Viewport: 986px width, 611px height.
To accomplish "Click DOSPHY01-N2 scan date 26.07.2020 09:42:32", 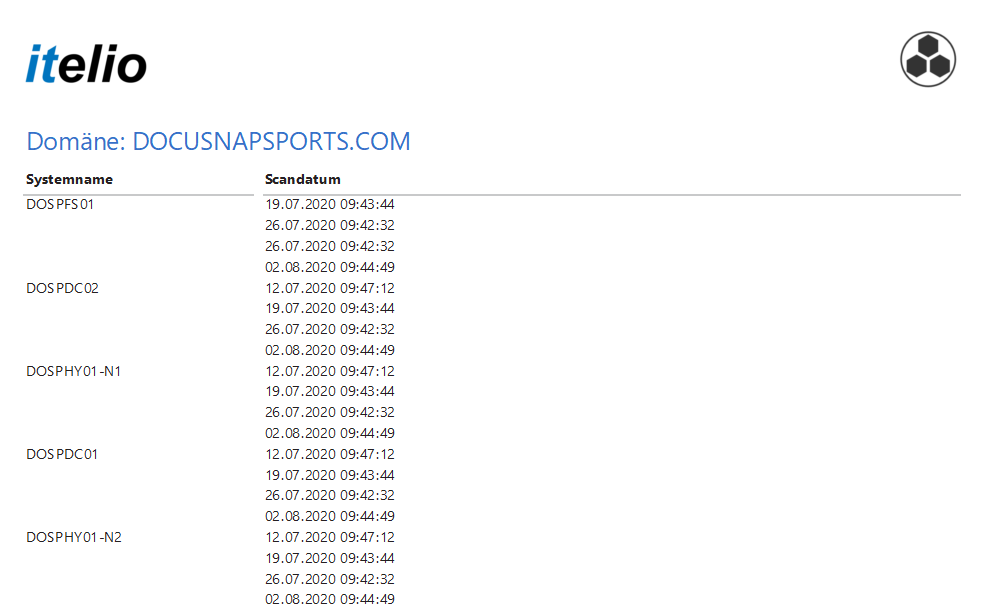I will tap(330, 579).
